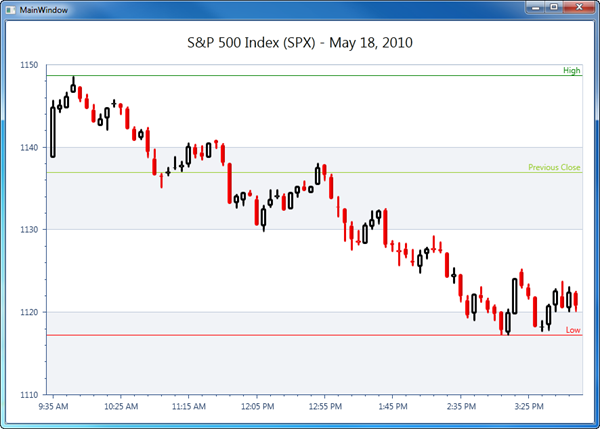Viewport: 600px width, 429px height.
Task: Click the red Low line label
Action: (x=573, y=330)
